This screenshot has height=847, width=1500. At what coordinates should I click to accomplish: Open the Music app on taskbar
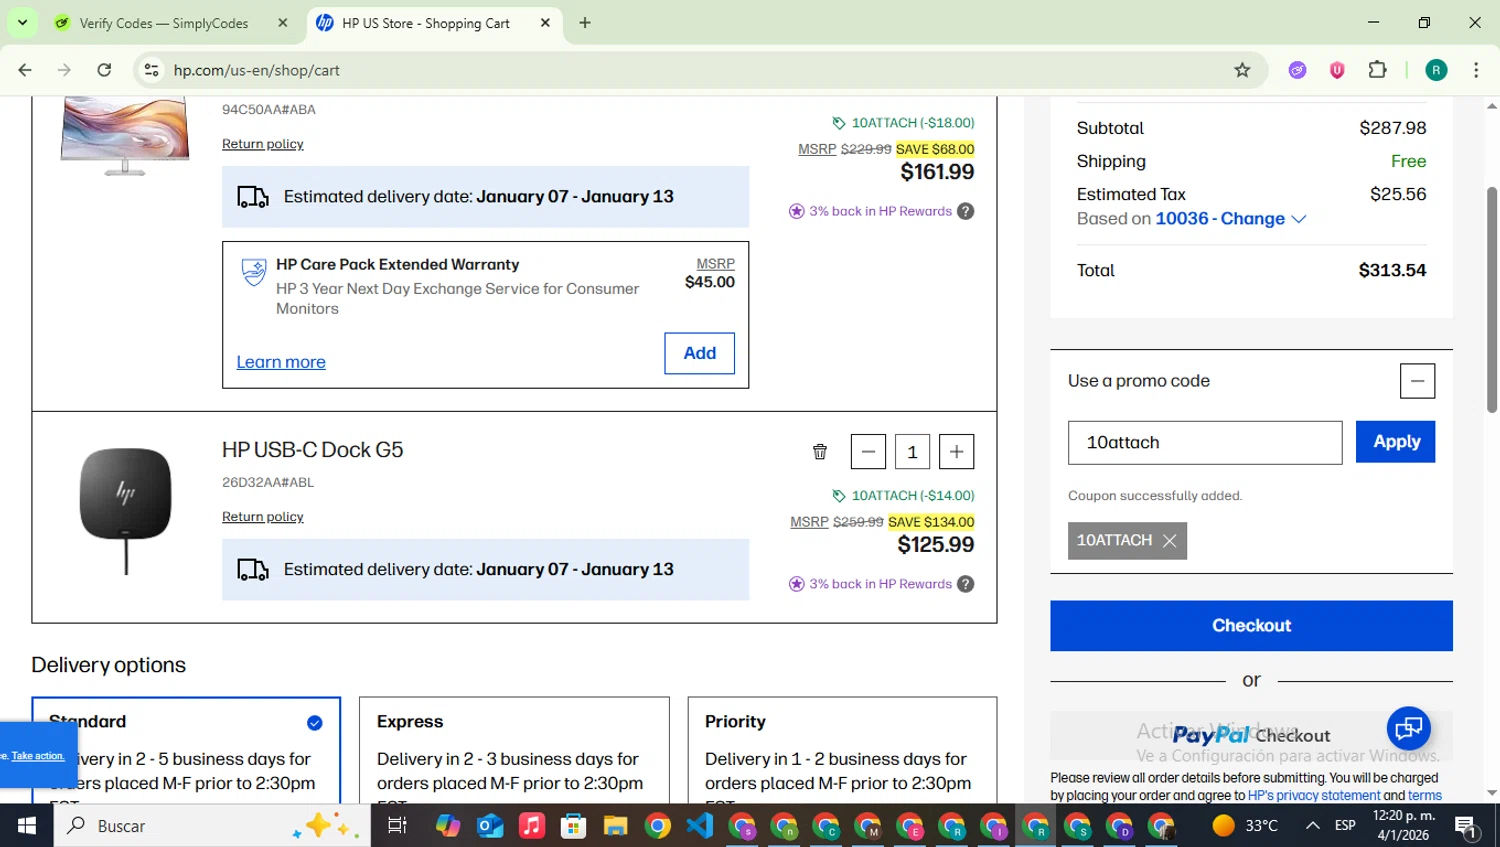tap(532, 826)
